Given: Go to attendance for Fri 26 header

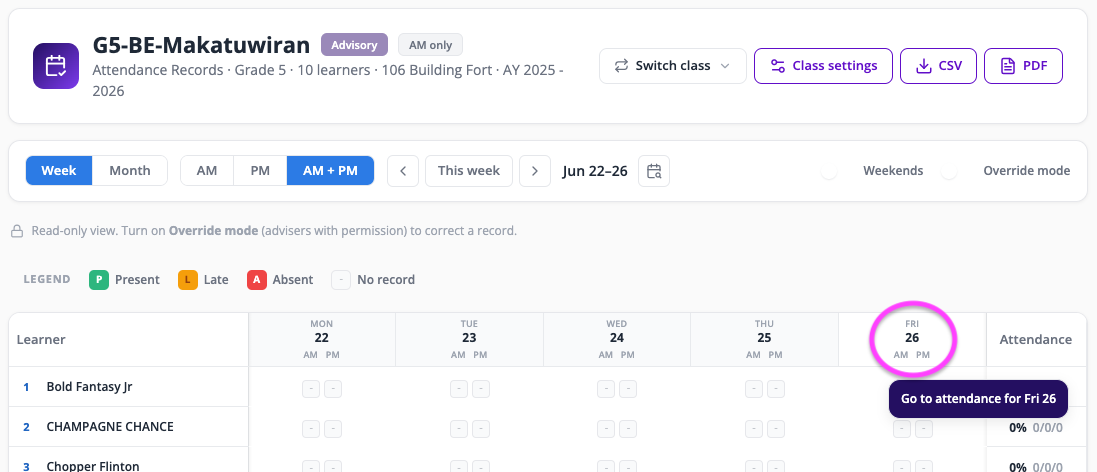Looking at the screenshot, I should point(912,339).
